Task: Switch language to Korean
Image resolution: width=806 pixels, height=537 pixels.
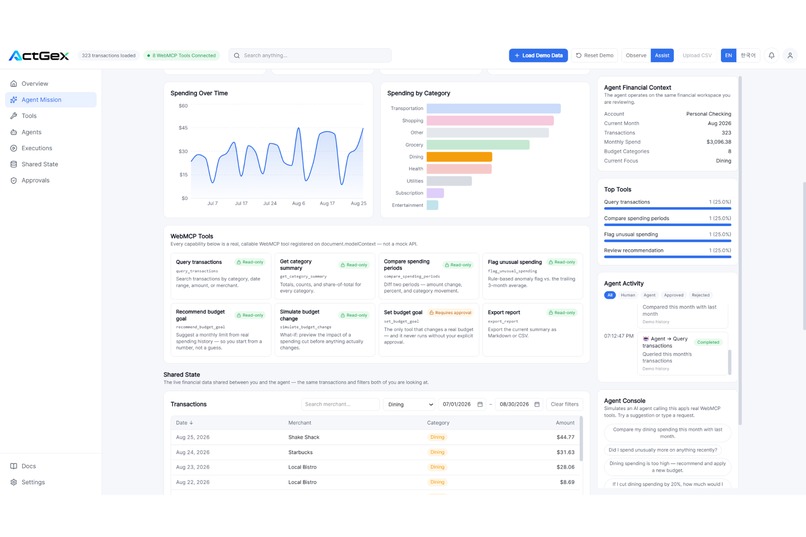Action: (748, 55)
